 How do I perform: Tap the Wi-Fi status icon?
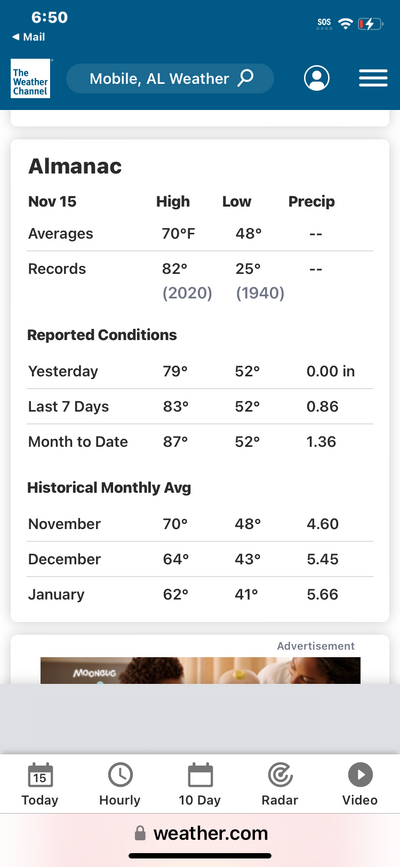346,24
